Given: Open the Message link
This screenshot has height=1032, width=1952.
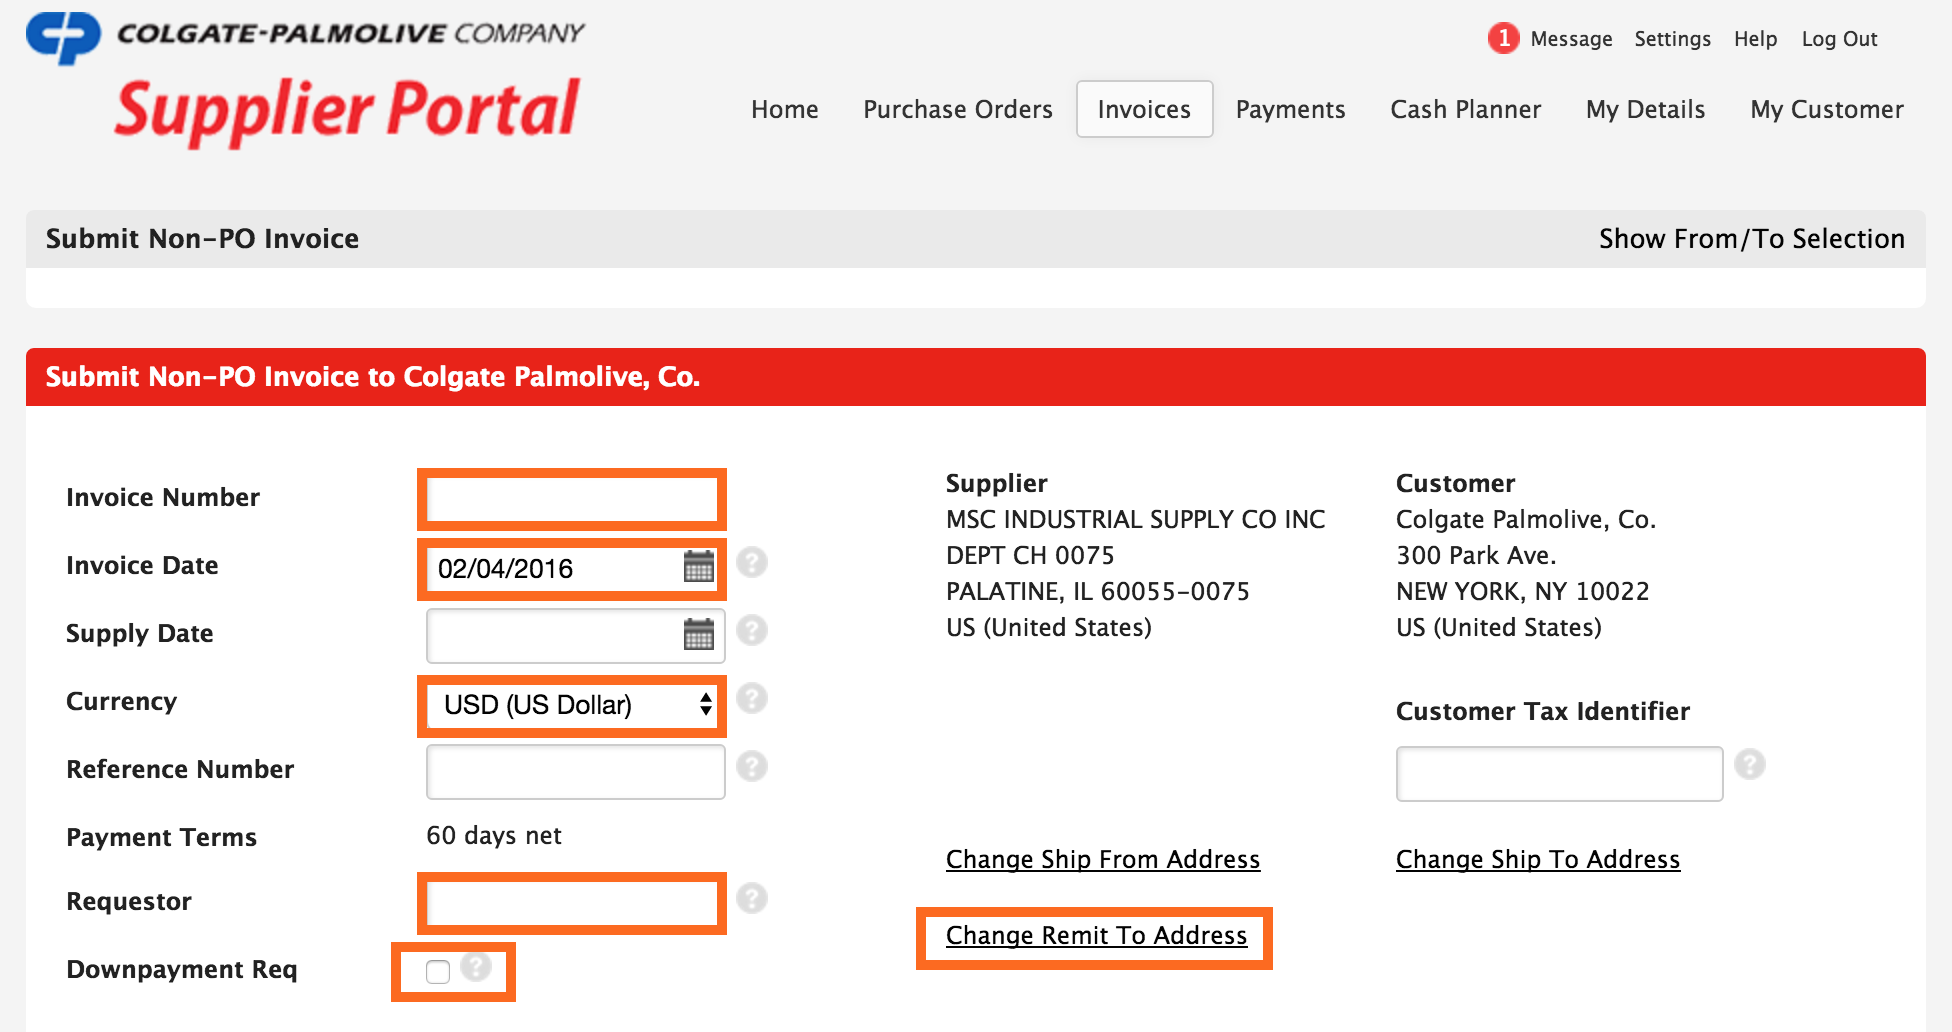Looking at the screenshot, I should click(x=1571, y=39).
